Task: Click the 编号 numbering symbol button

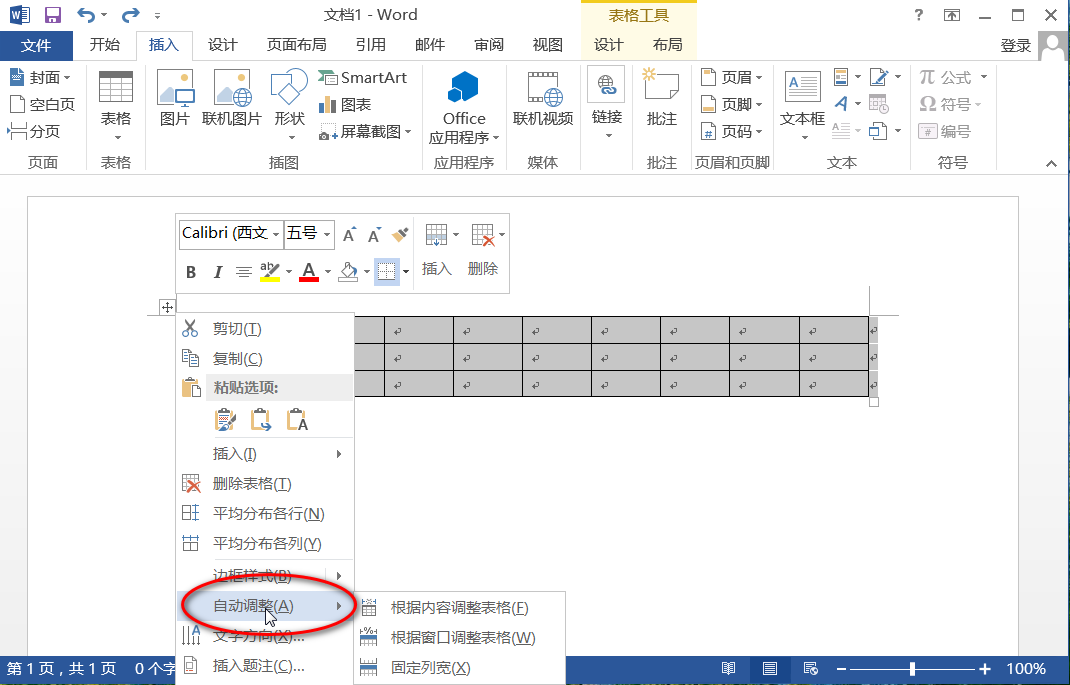Action: [944, 131]
